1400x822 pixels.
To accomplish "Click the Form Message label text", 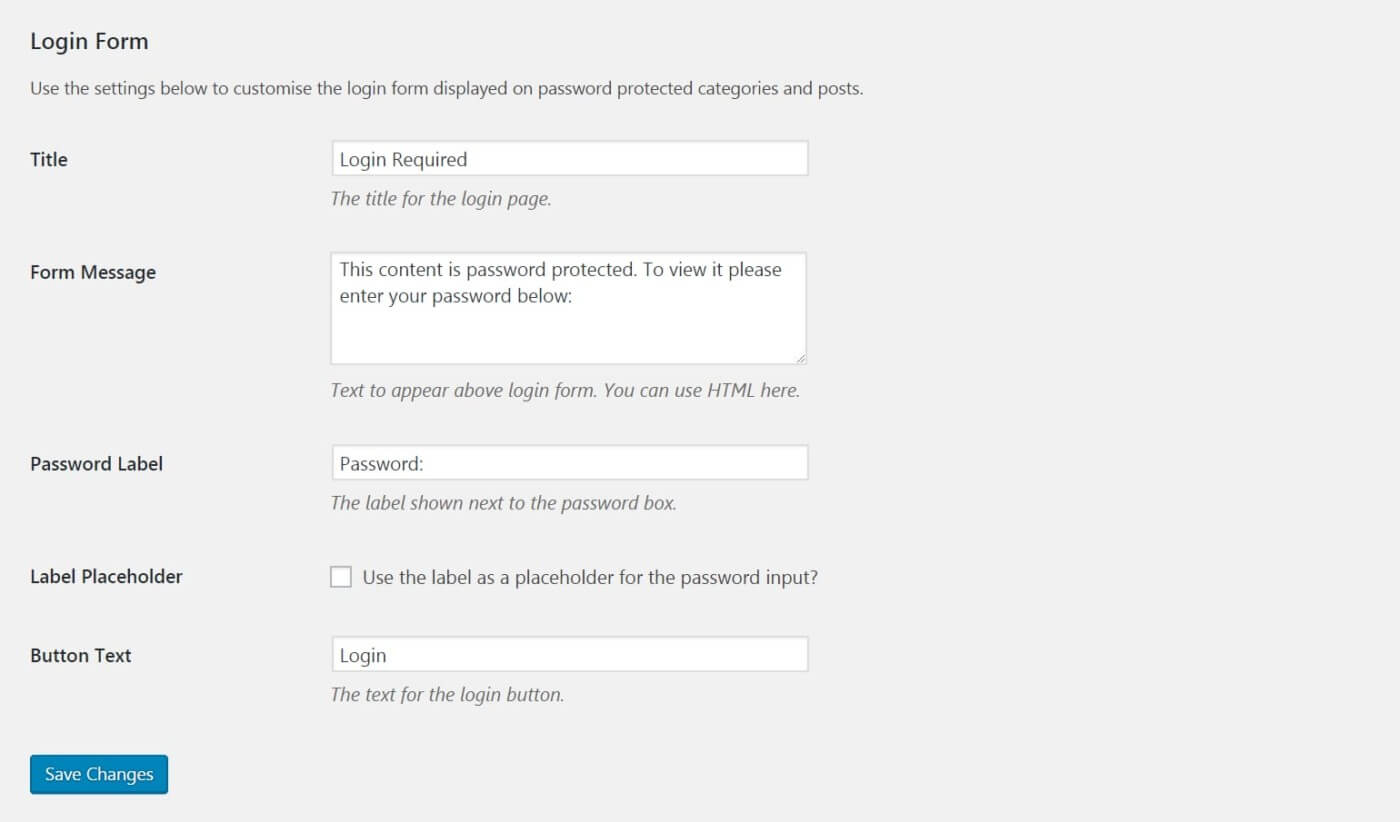I will [x=93, y=272].
